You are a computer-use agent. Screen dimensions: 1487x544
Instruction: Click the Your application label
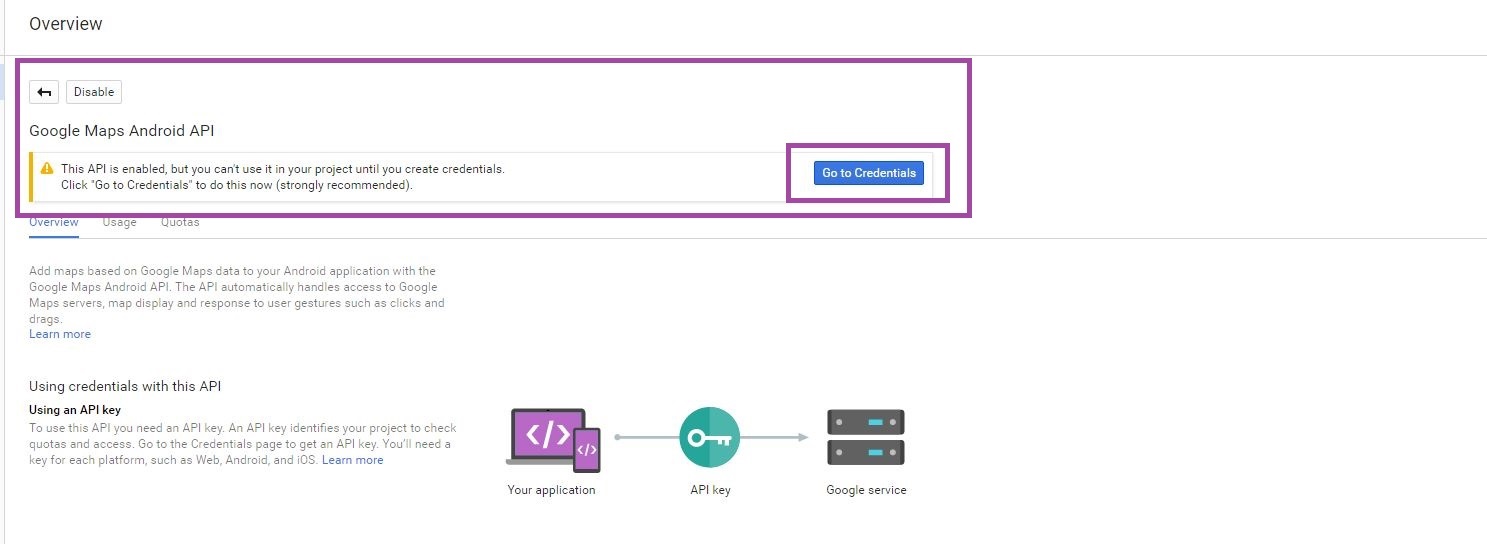tap(551, 490)
